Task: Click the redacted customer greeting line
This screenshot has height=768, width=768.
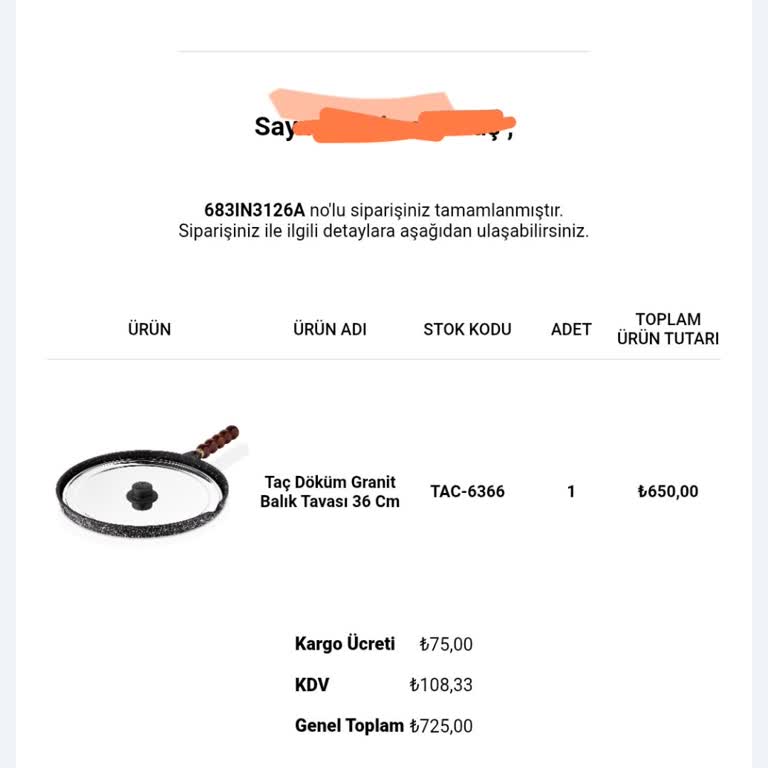Action: 384,126
